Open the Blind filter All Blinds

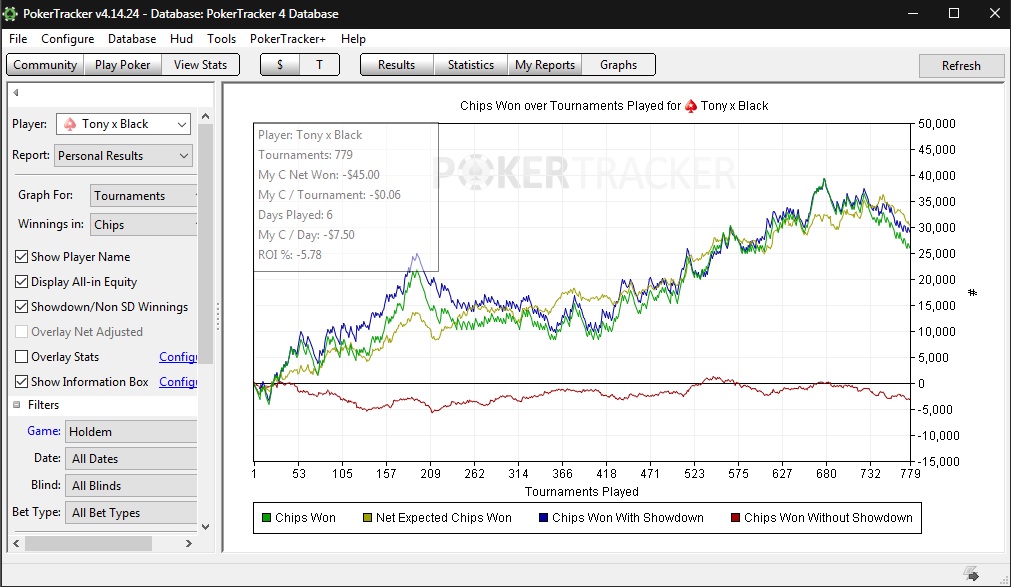pyautogui.click(x=131, y=486)
